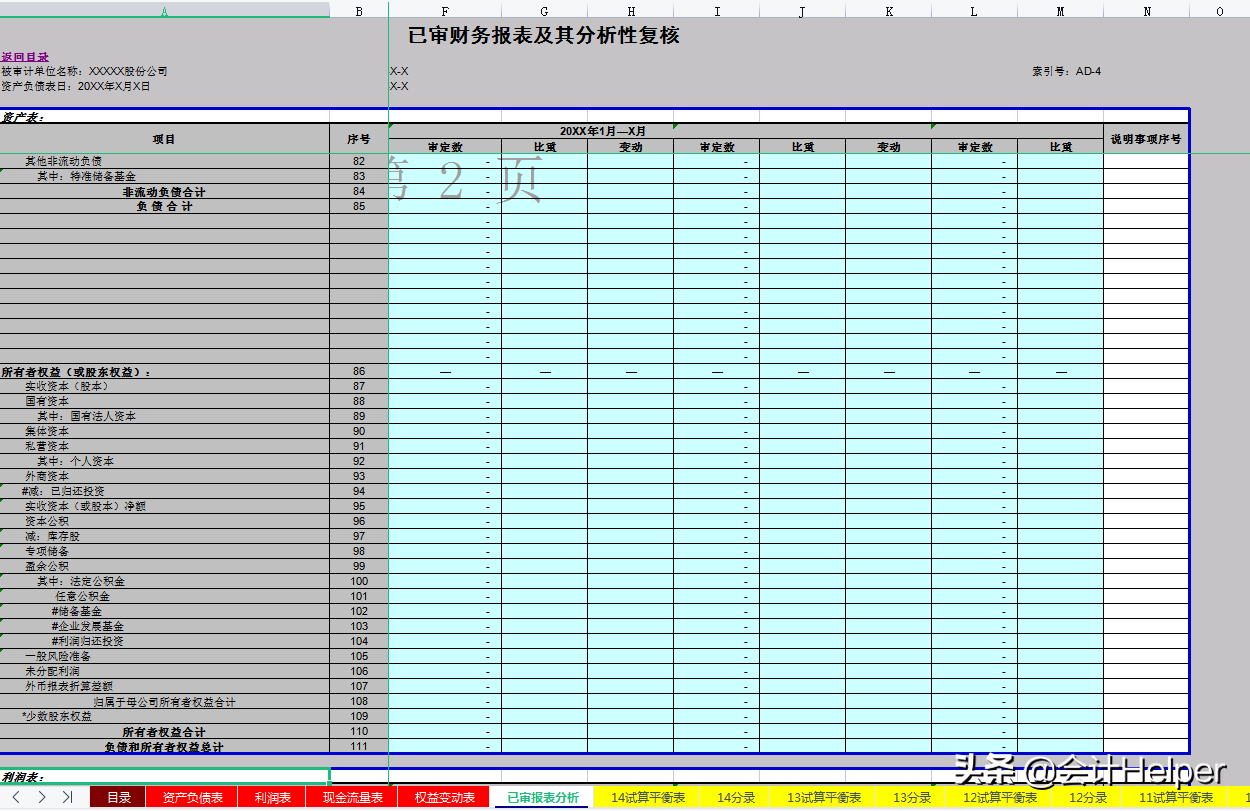Select the 负 债 合 计 cell

pyautogui.click(x=164, y=206)
